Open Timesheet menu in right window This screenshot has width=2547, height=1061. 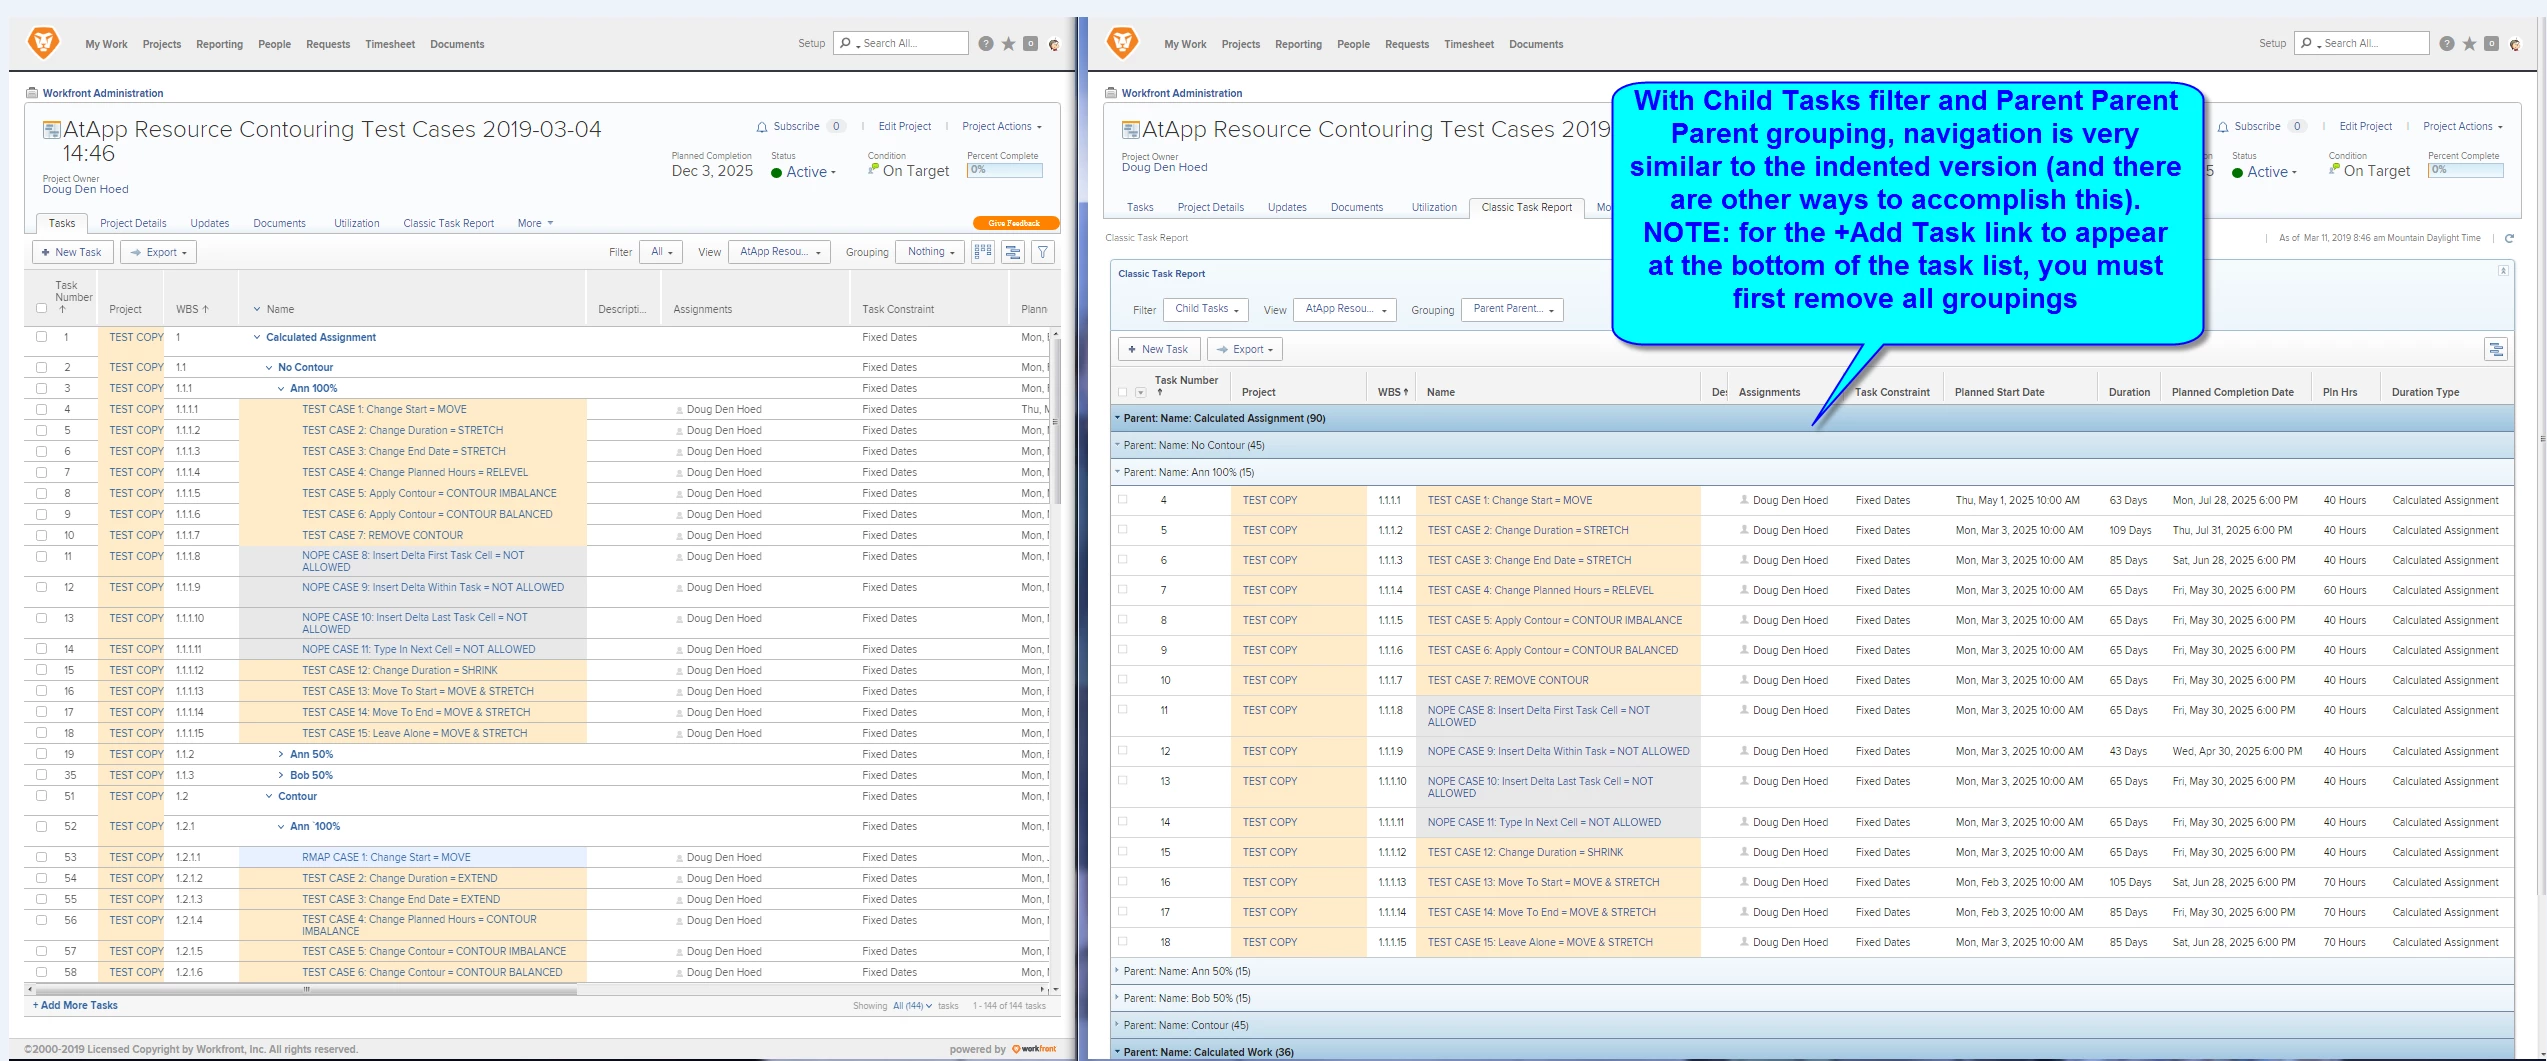coord(1469,44)
